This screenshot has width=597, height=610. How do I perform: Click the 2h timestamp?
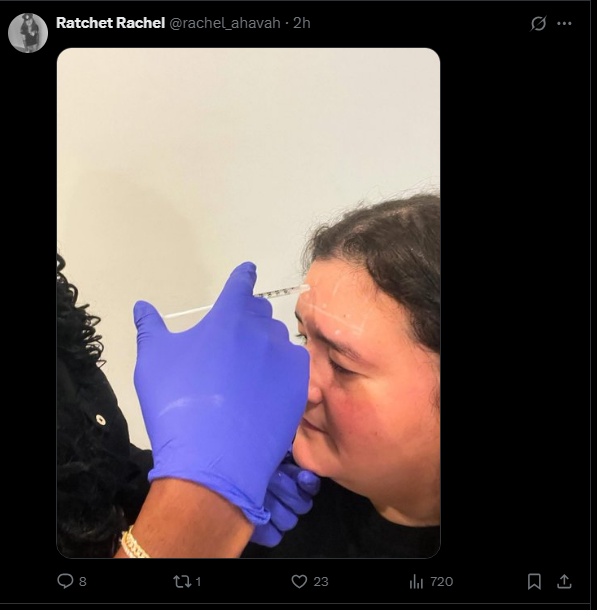[301, 23]
